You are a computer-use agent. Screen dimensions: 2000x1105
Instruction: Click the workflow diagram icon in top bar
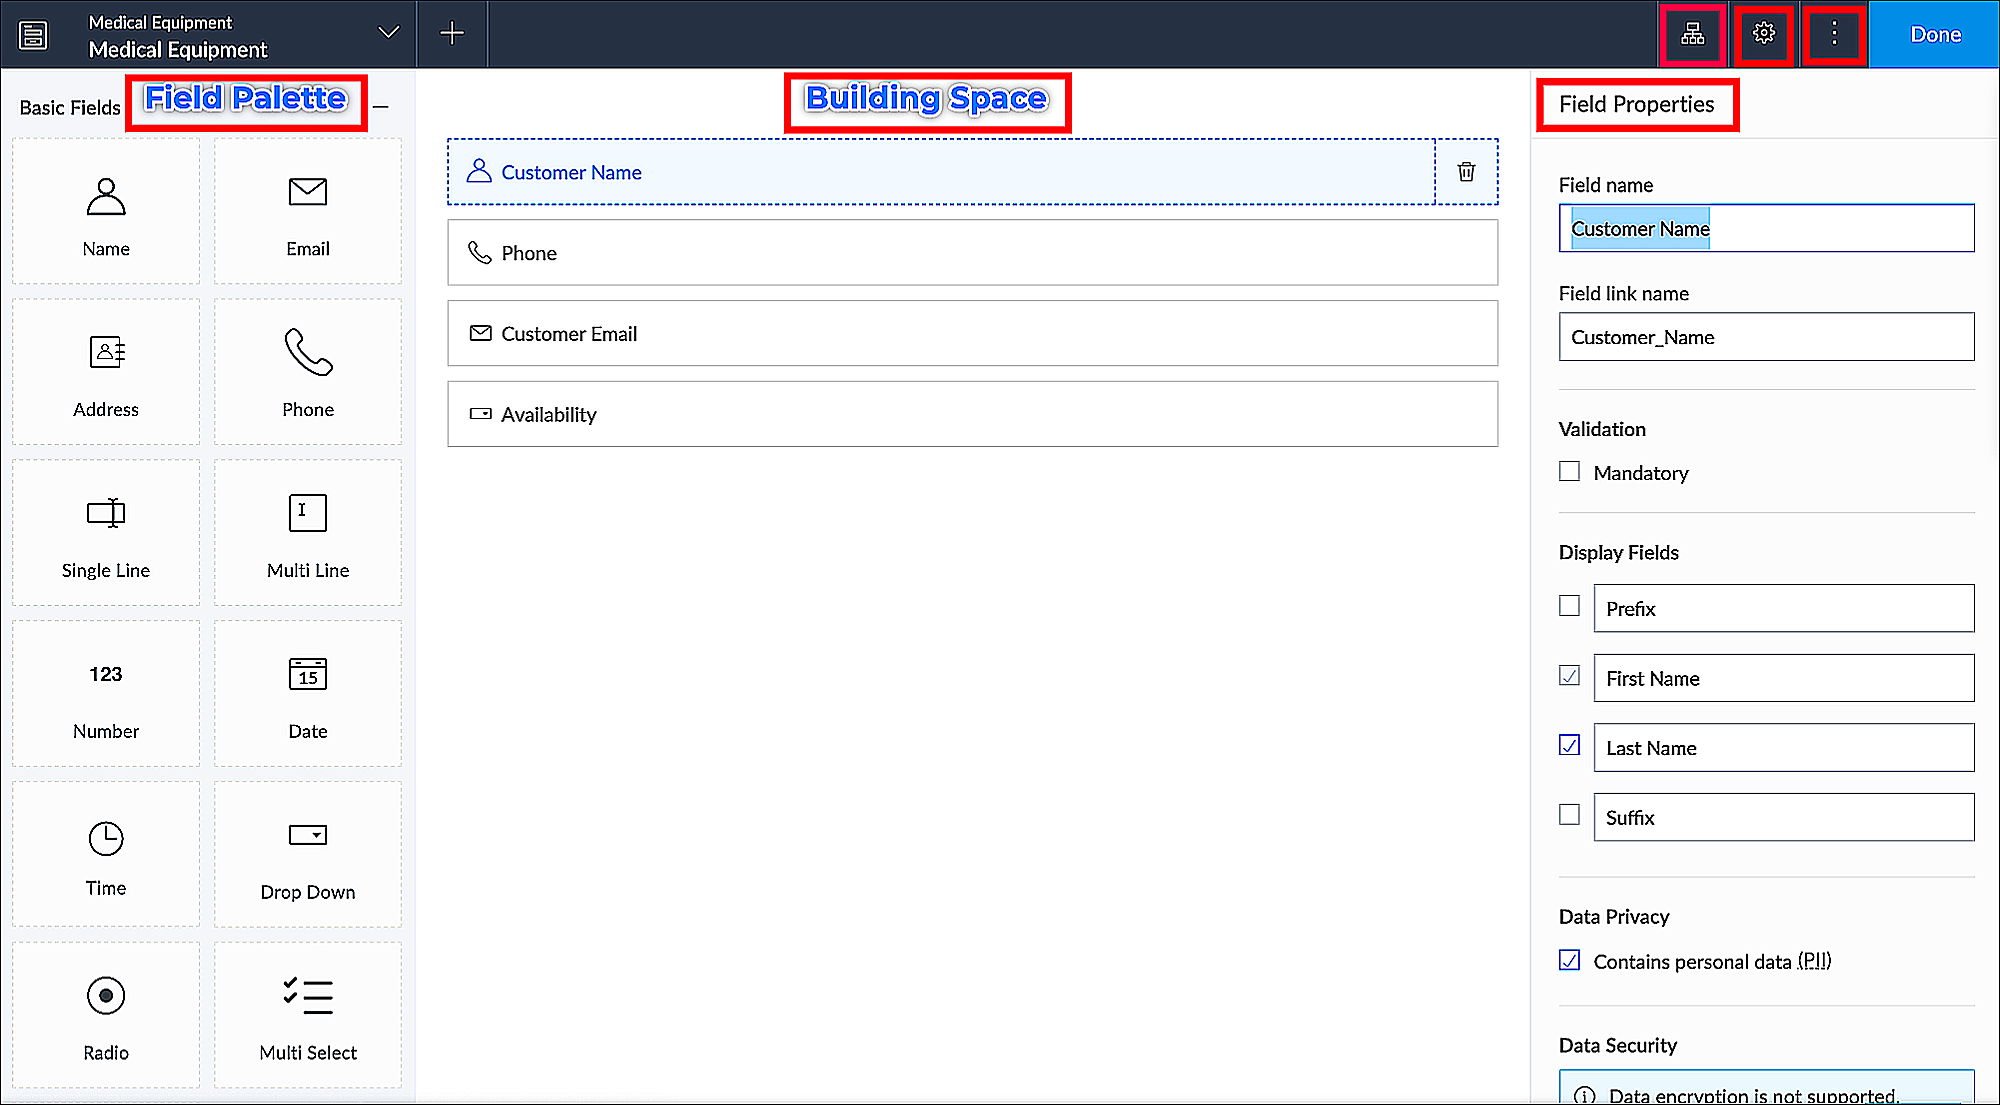(1692, 34)
